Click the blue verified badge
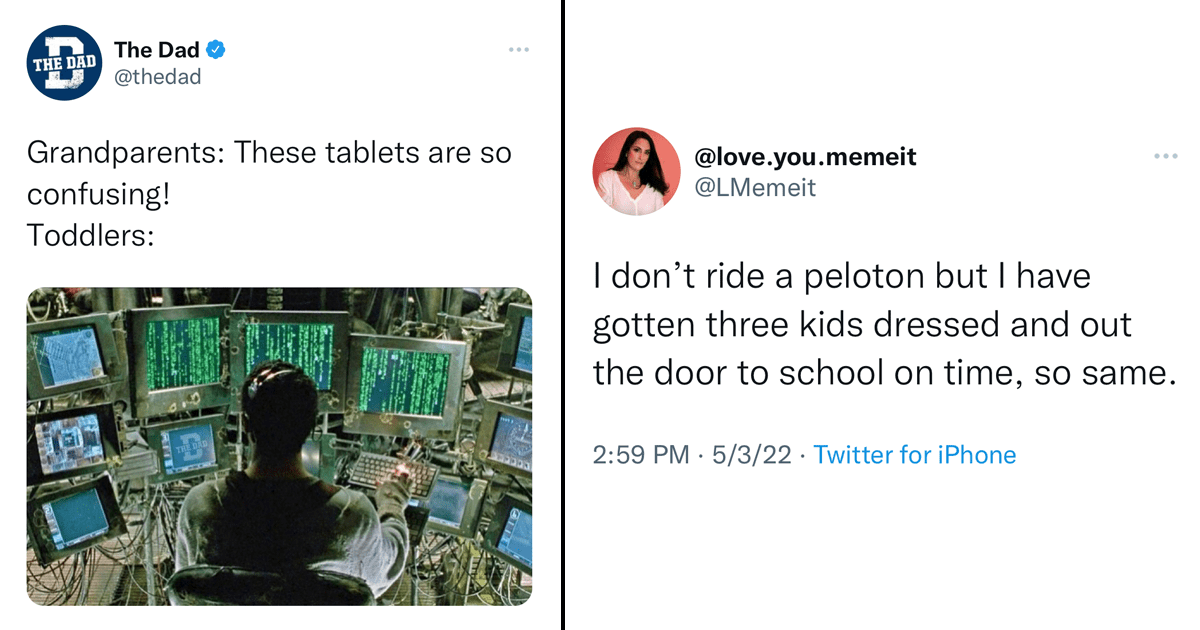The width and height of the screenshot is (1200, 630). pos(215,50)
